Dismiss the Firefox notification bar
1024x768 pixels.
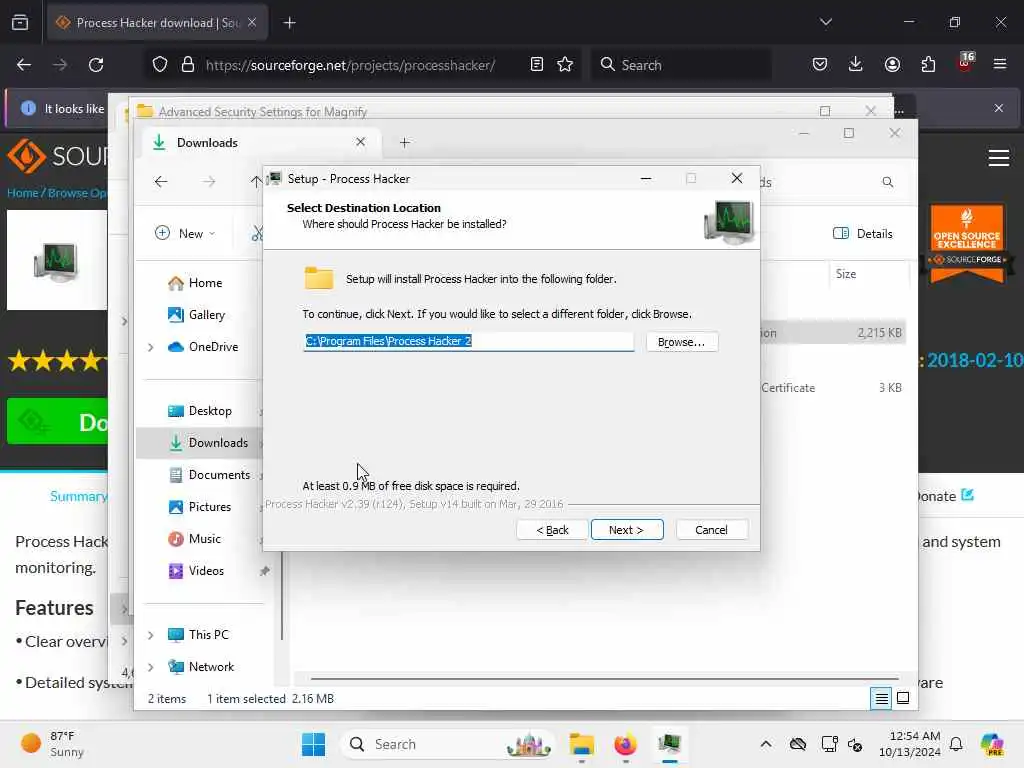coord(999,108)
